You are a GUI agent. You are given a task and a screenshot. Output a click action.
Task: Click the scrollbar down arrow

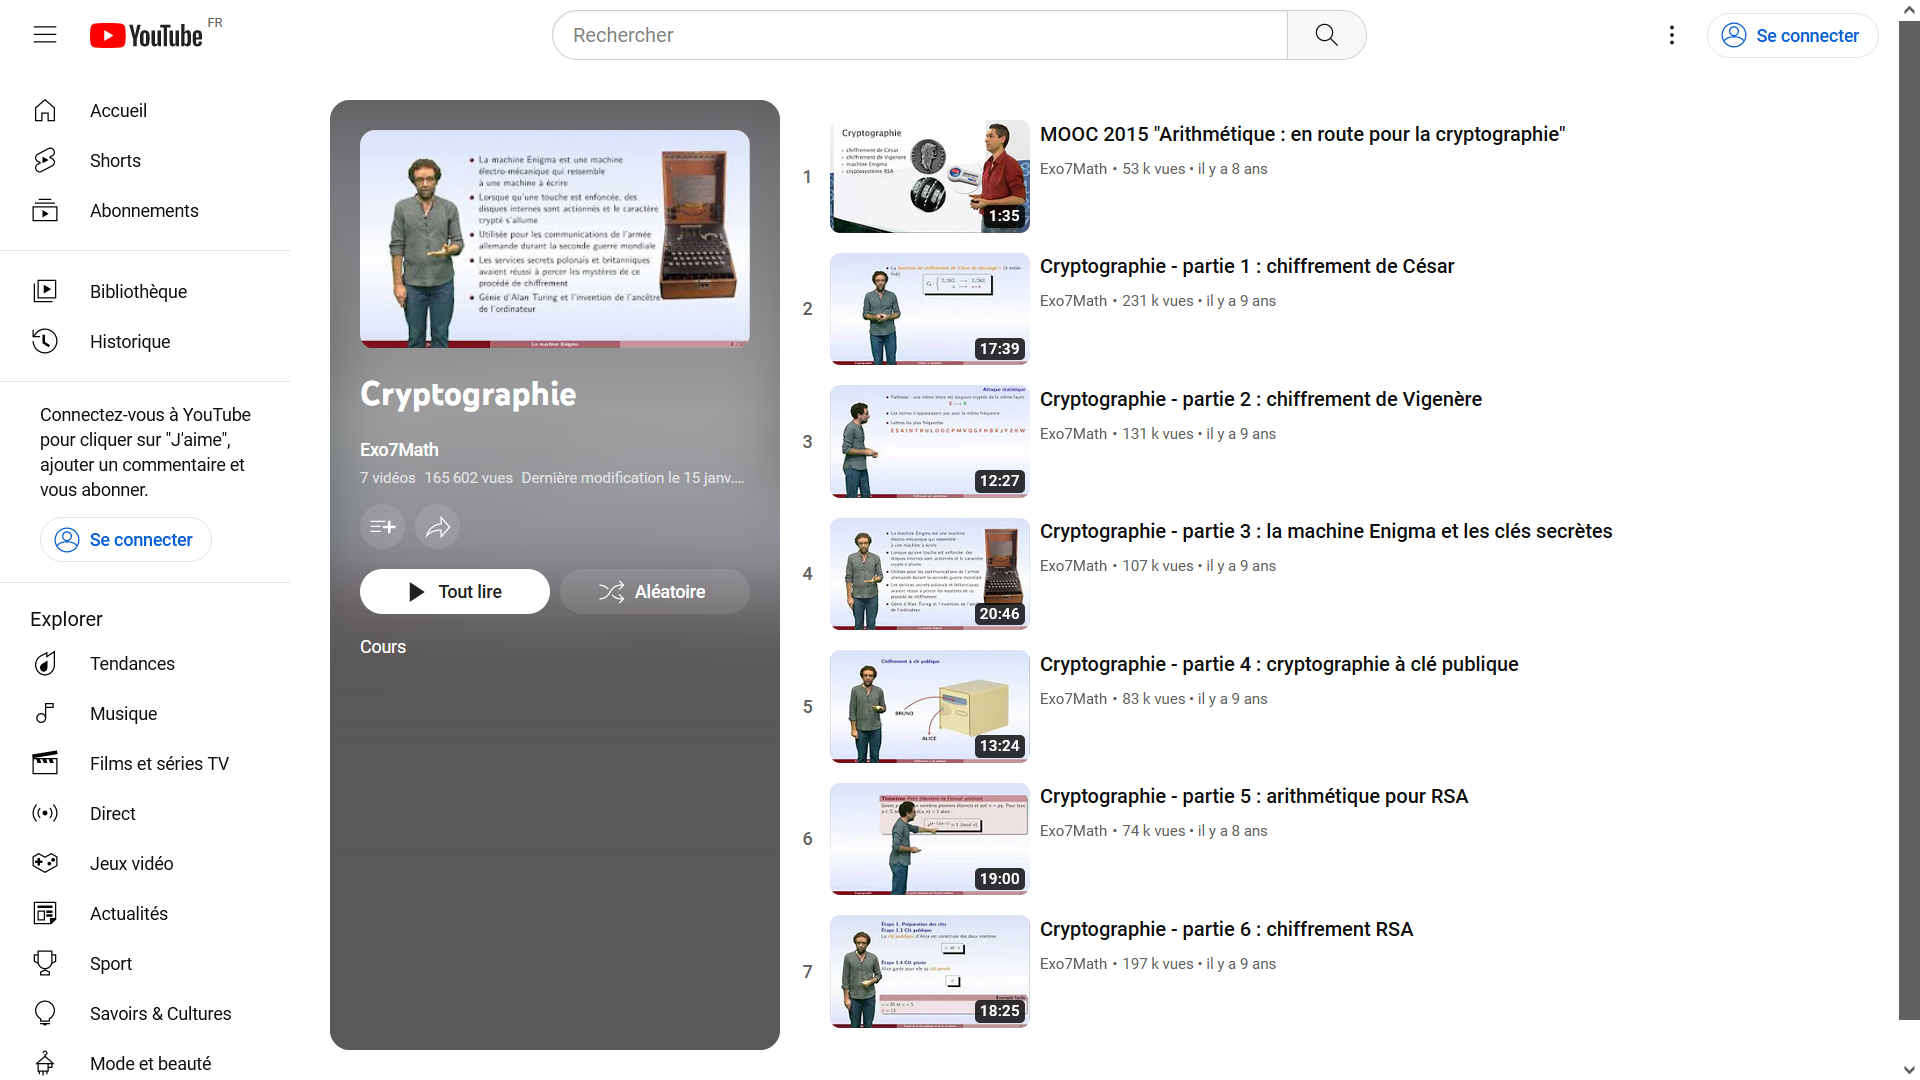[1909, 1070]
